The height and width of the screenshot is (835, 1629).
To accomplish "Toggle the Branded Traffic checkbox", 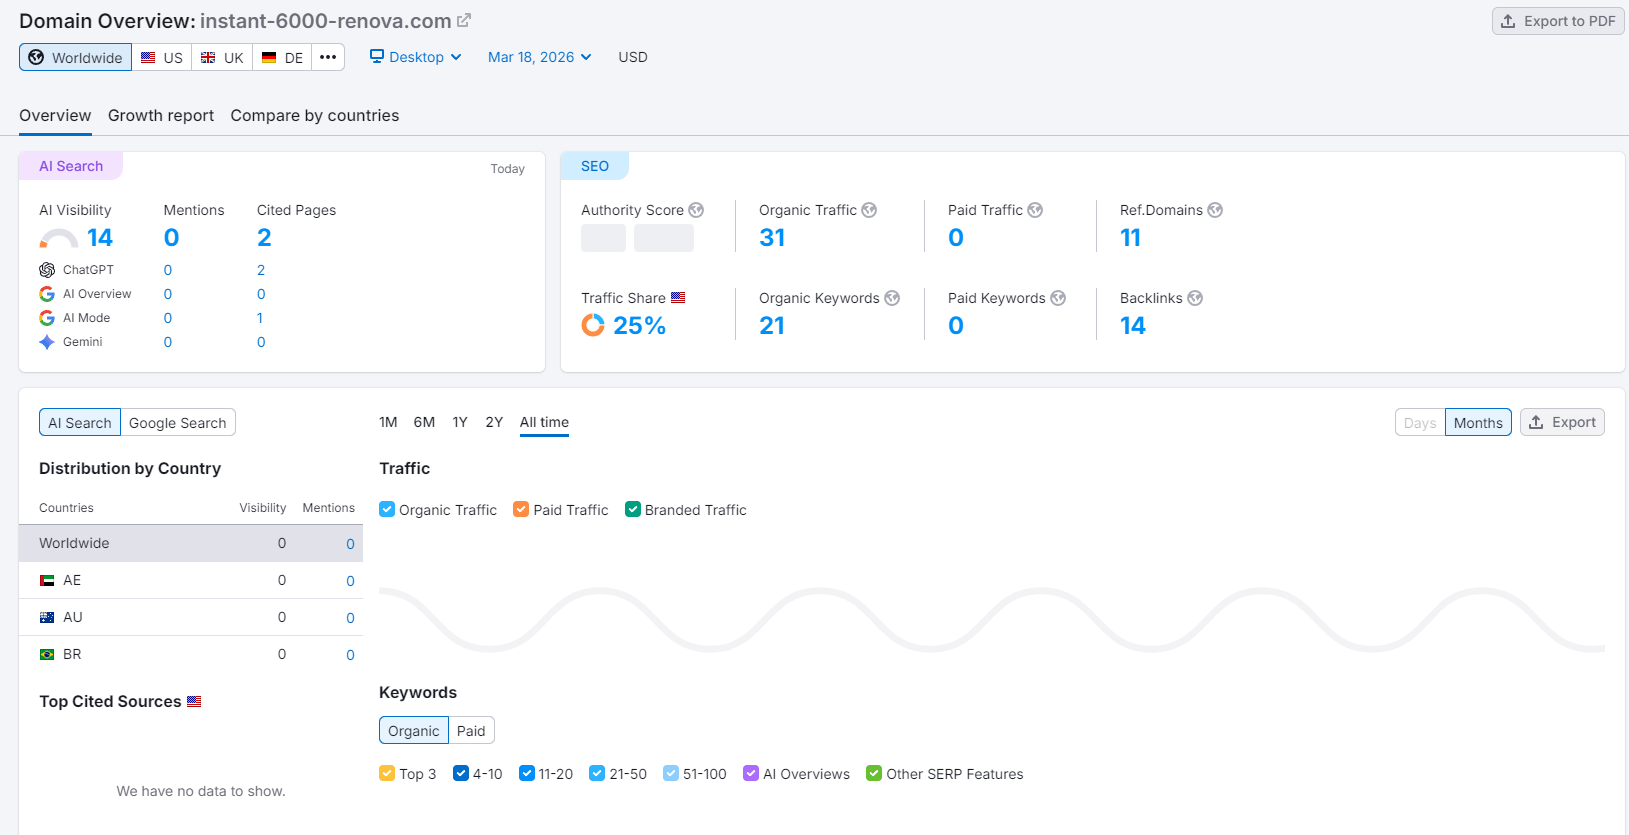I will 633,509.
